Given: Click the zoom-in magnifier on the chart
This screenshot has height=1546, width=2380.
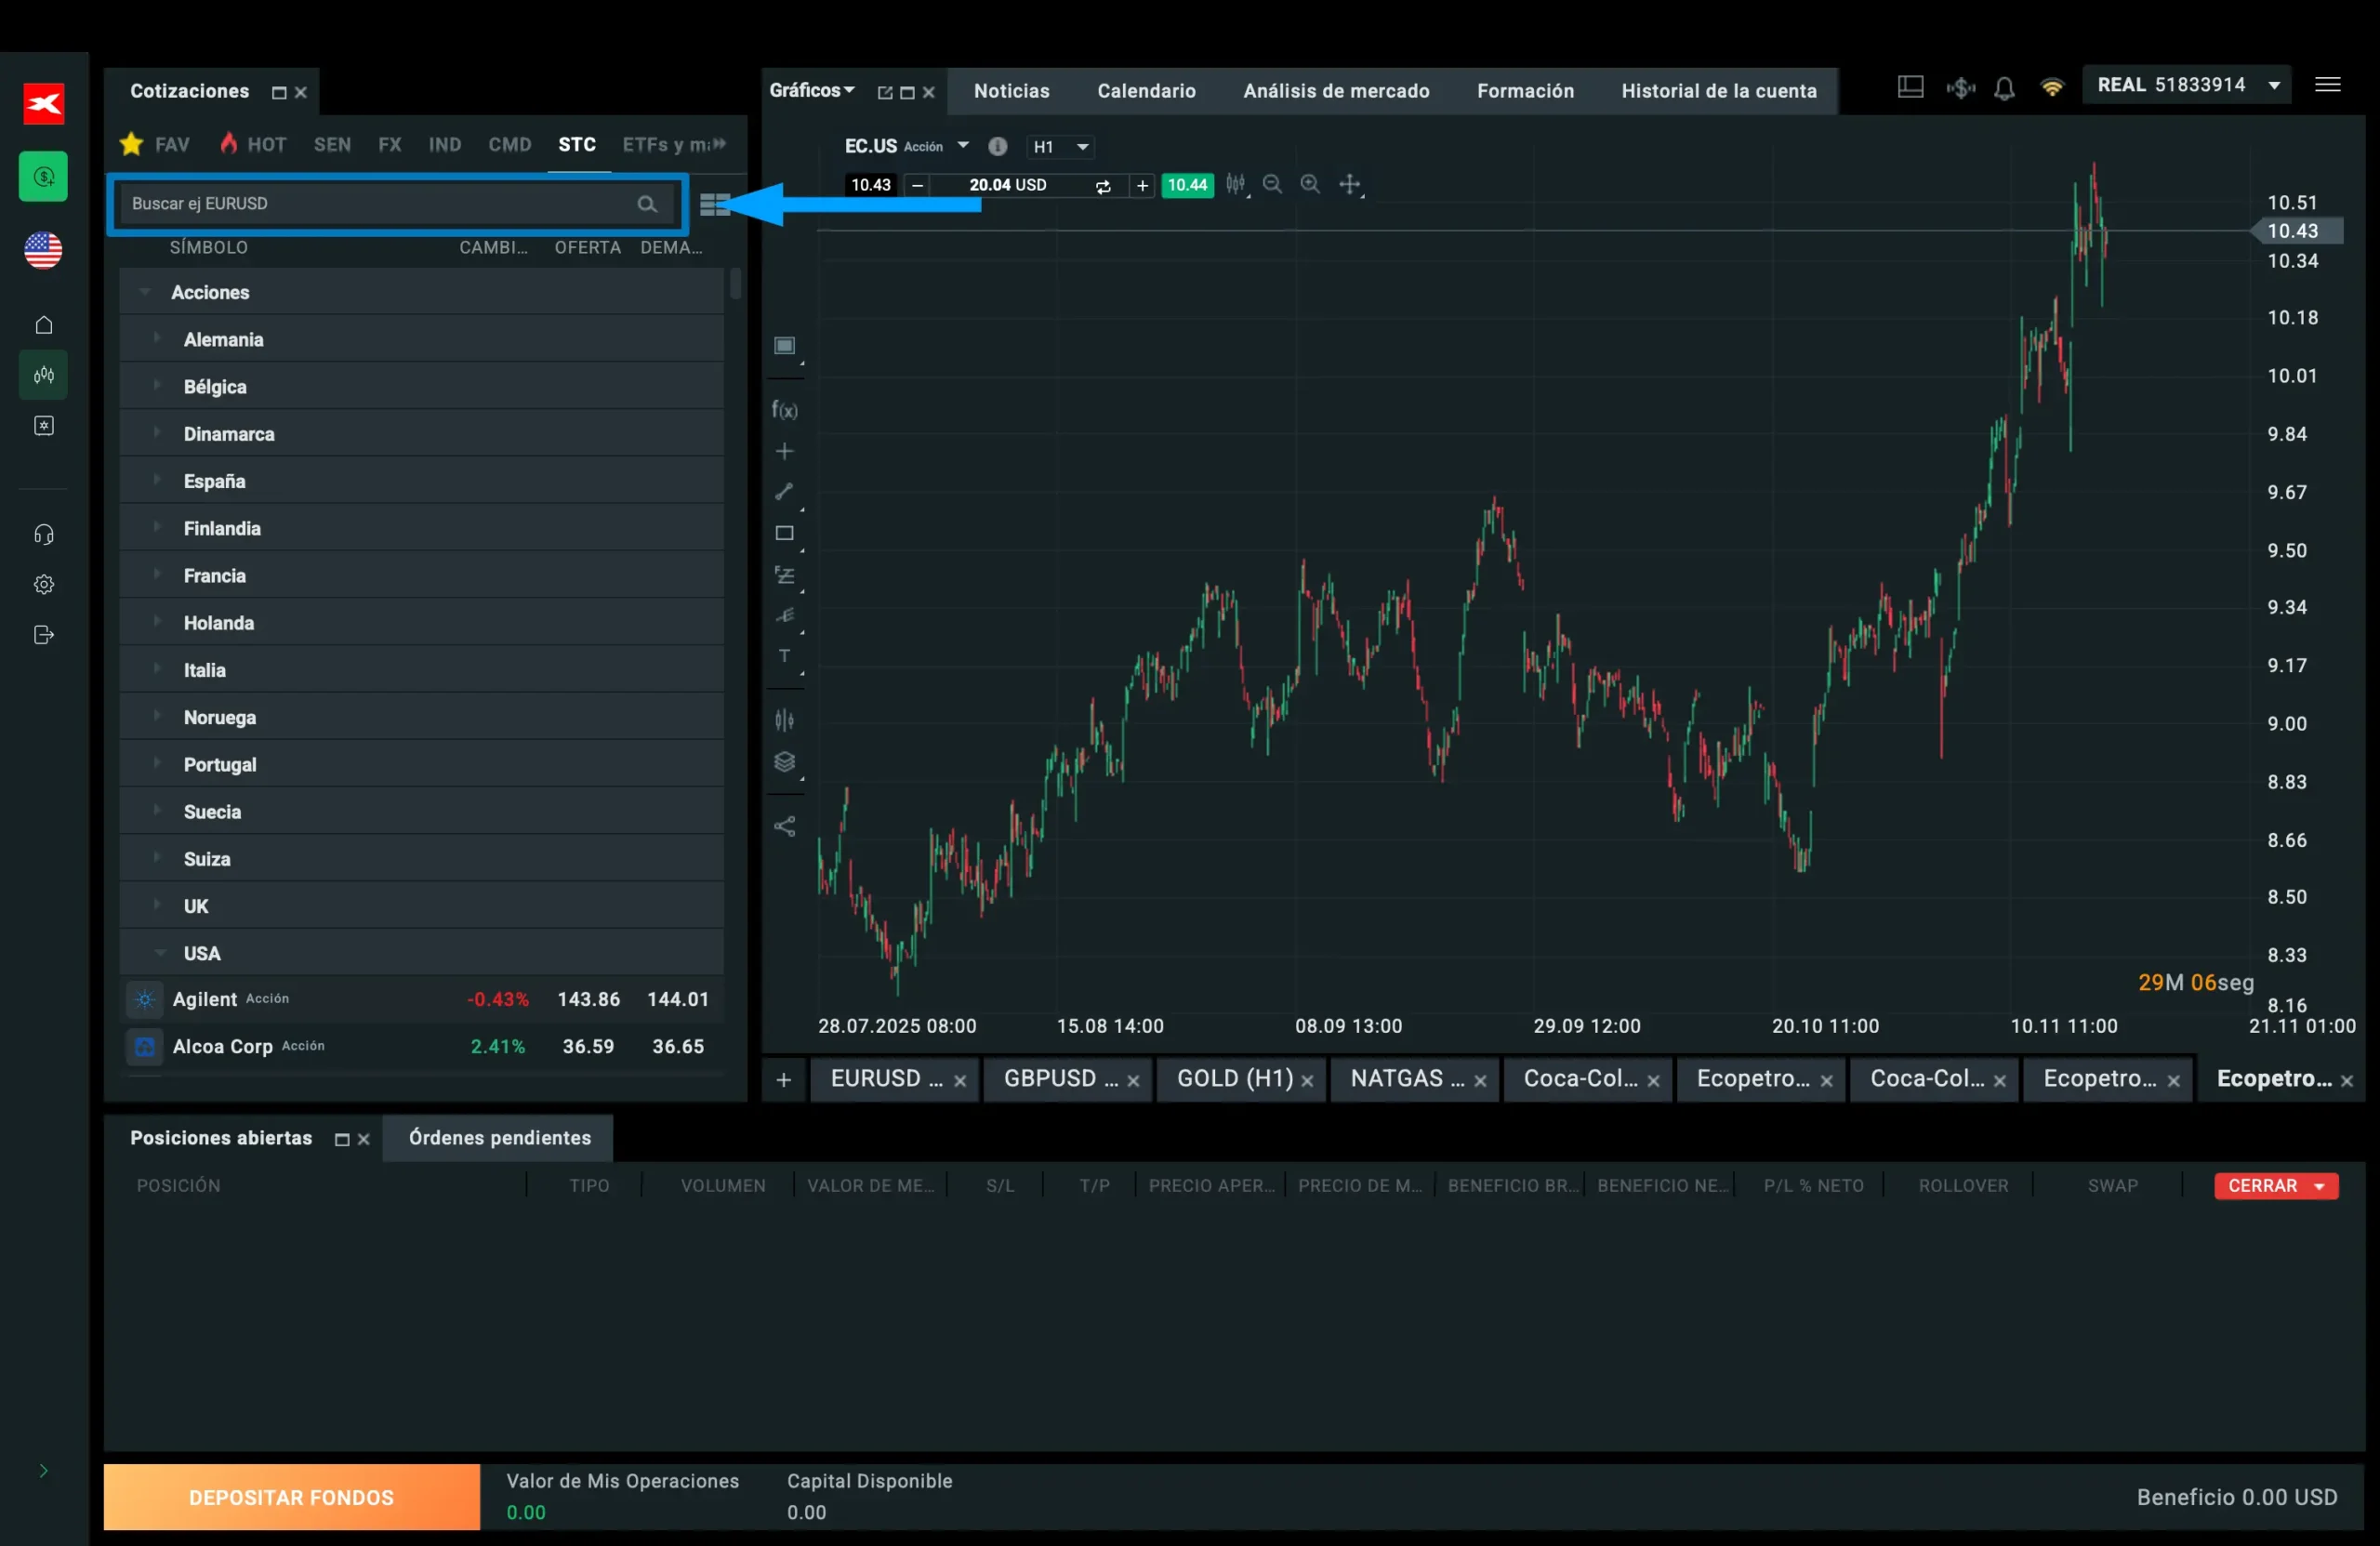Looking at the screenshot, I should [x=1310, y=184].
